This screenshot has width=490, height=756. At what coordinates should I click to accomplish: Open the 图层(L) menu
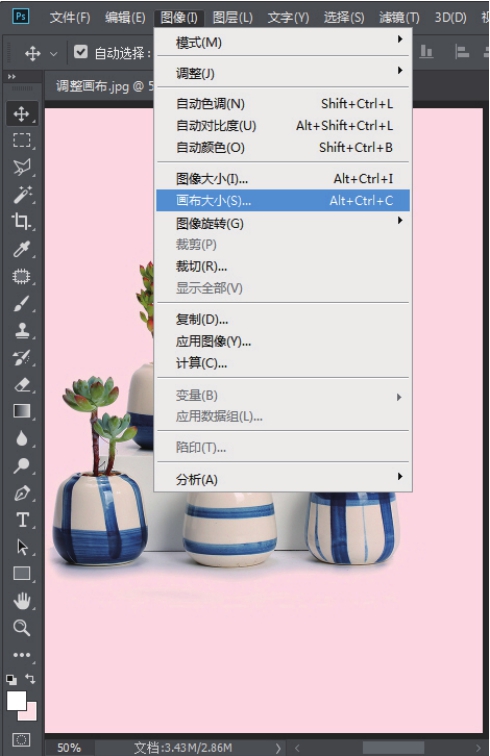point(232,18)
